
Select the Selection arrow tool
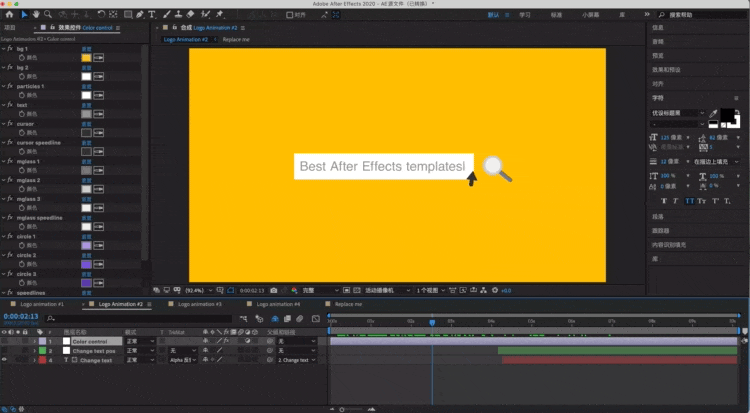24,14
